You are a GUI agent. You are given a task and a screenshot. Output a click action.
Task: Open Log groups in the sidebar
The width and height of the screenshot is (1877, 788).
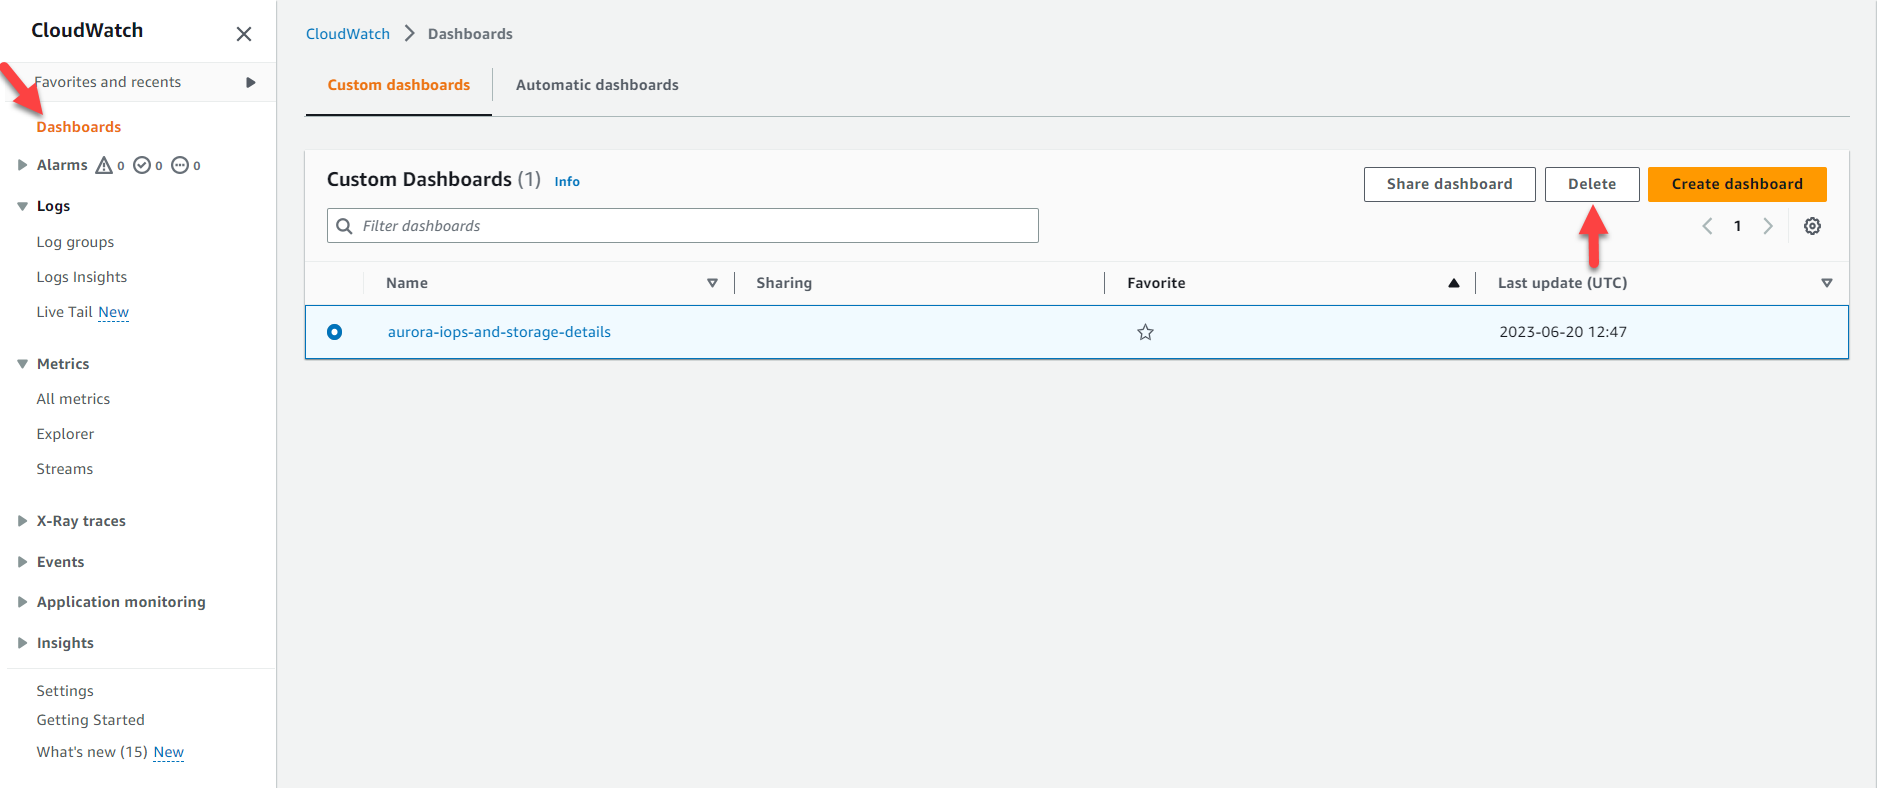[75, 242]
